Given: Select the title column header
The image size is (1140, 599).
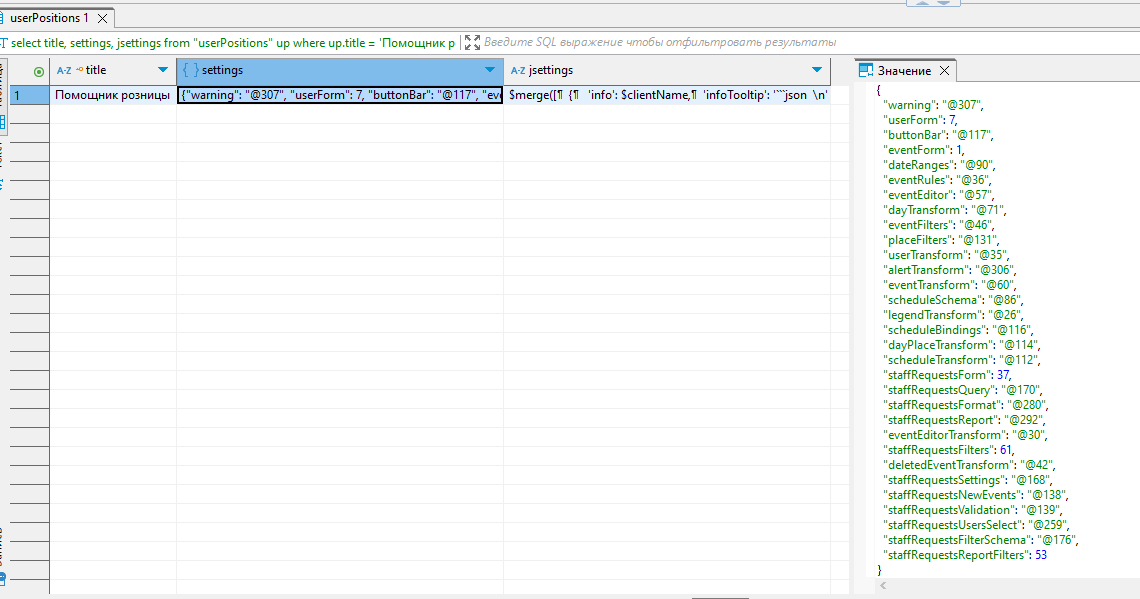Looking at the screenshot, I should (113, 71).
